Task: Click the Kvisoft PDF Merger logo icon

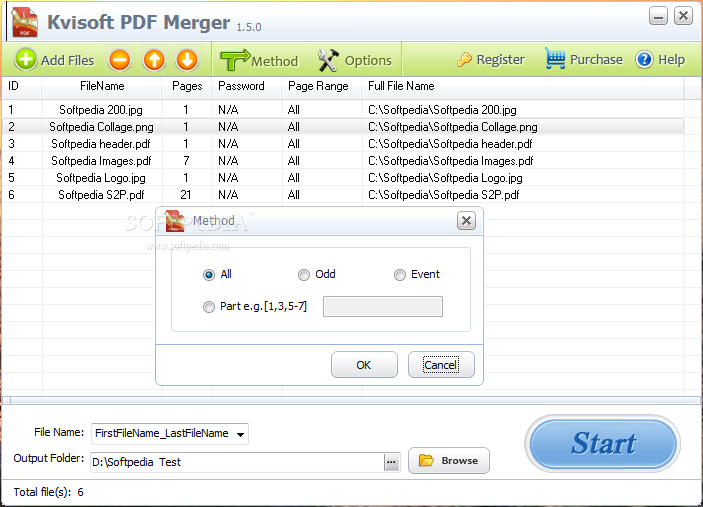Action: tap(25, 22)
